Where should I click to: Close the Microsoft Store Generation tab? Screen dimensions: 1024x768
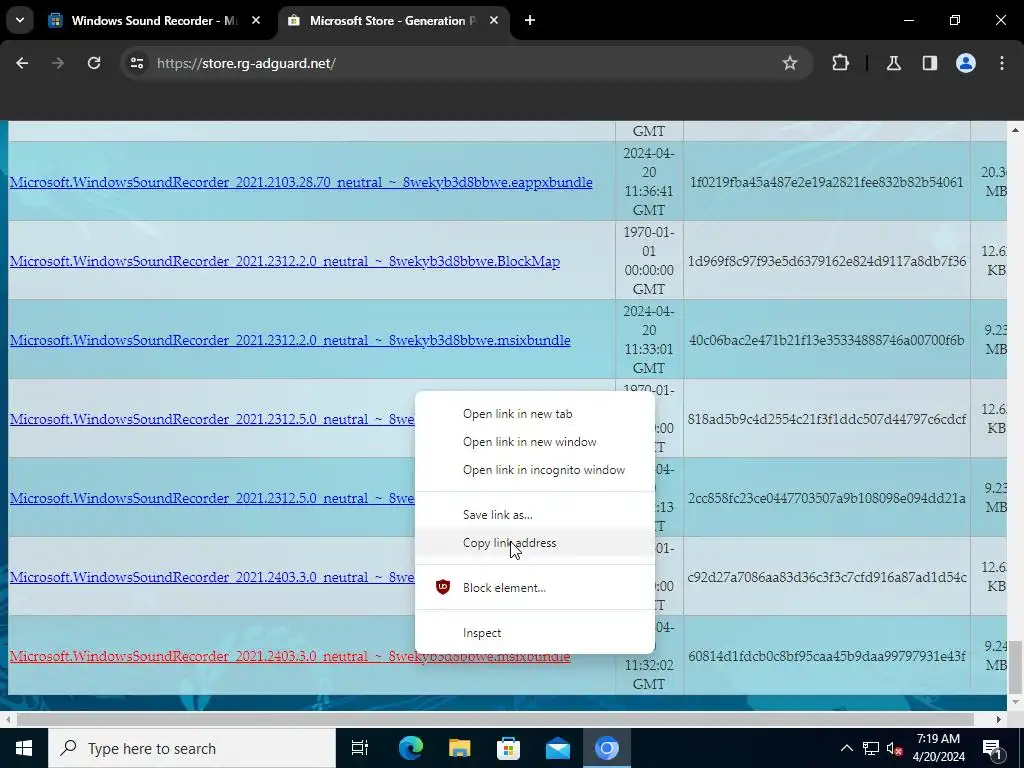(x=494, y=20)
